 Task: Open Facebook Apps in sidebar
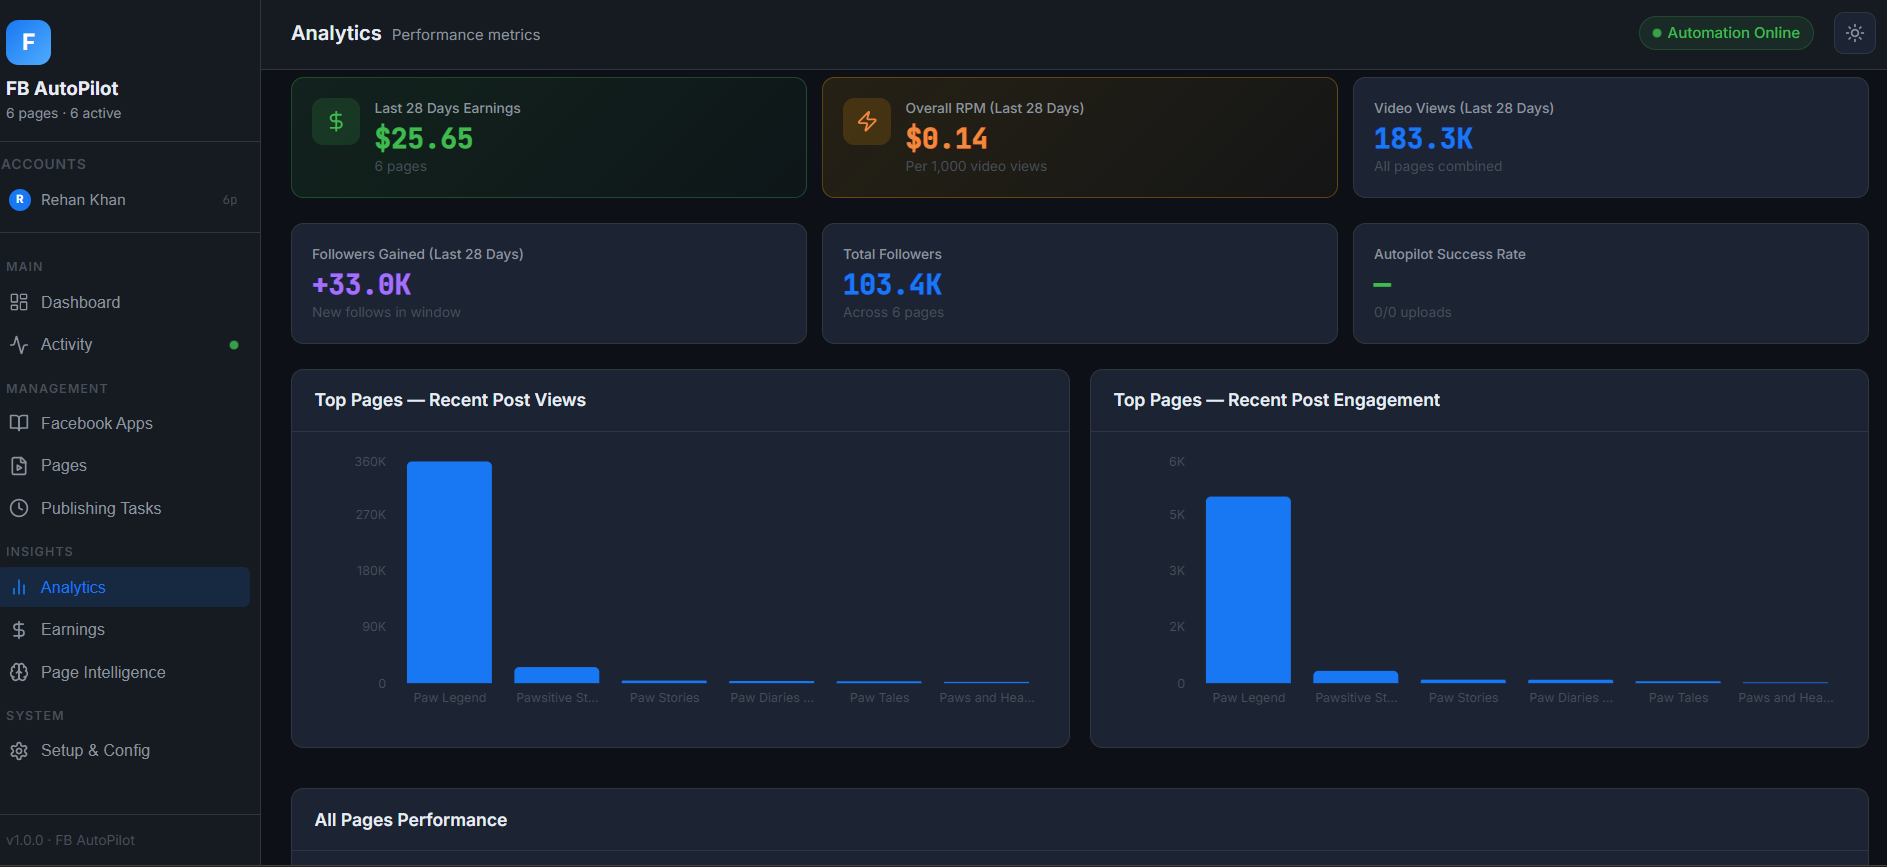(125, 423)
